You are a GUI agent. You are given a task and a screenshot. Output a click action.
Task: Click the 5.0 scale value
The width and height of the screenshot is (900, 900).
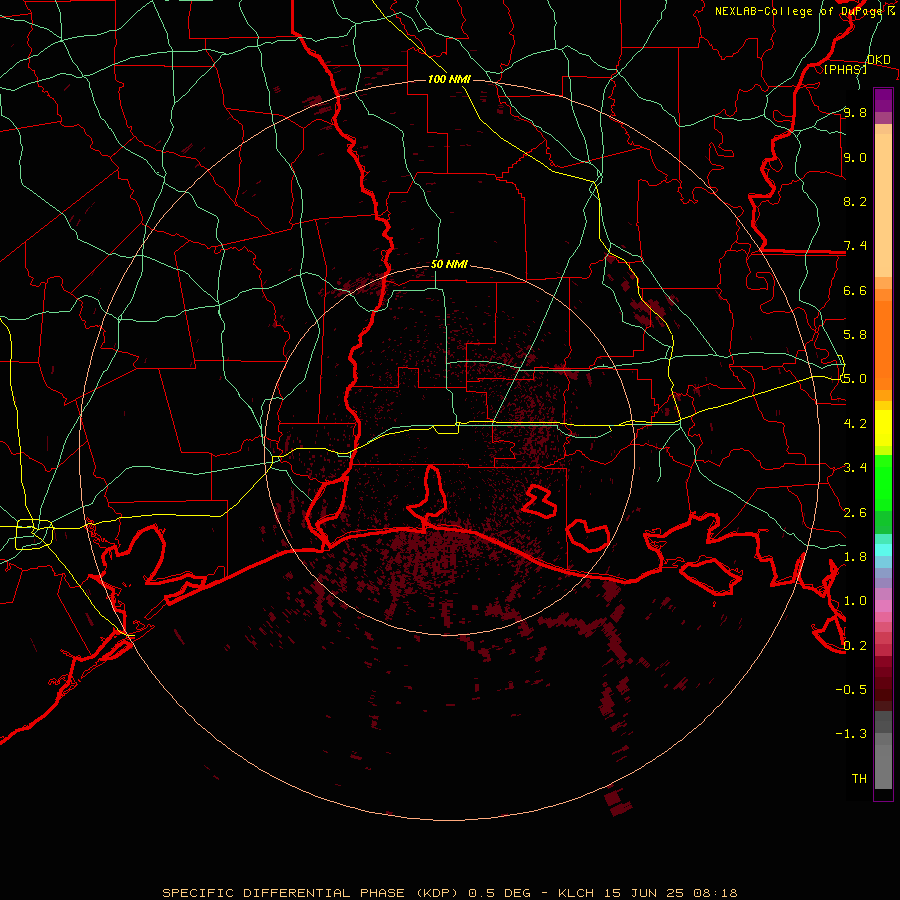[x=855, y=379]
